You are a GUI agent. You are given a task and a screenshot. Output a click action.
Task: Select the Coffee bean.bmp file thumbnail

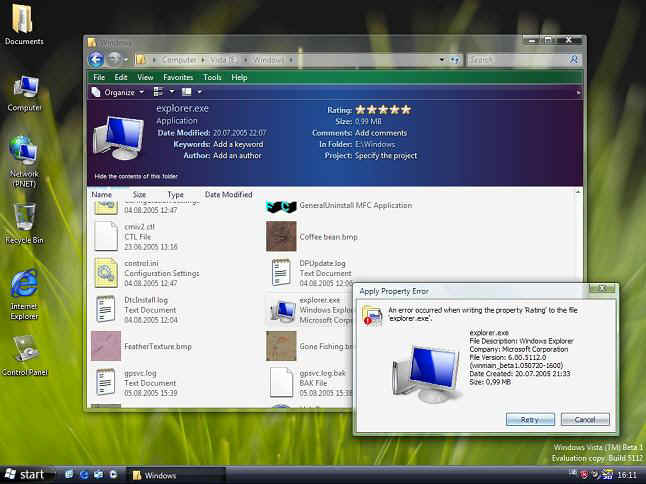281,236
